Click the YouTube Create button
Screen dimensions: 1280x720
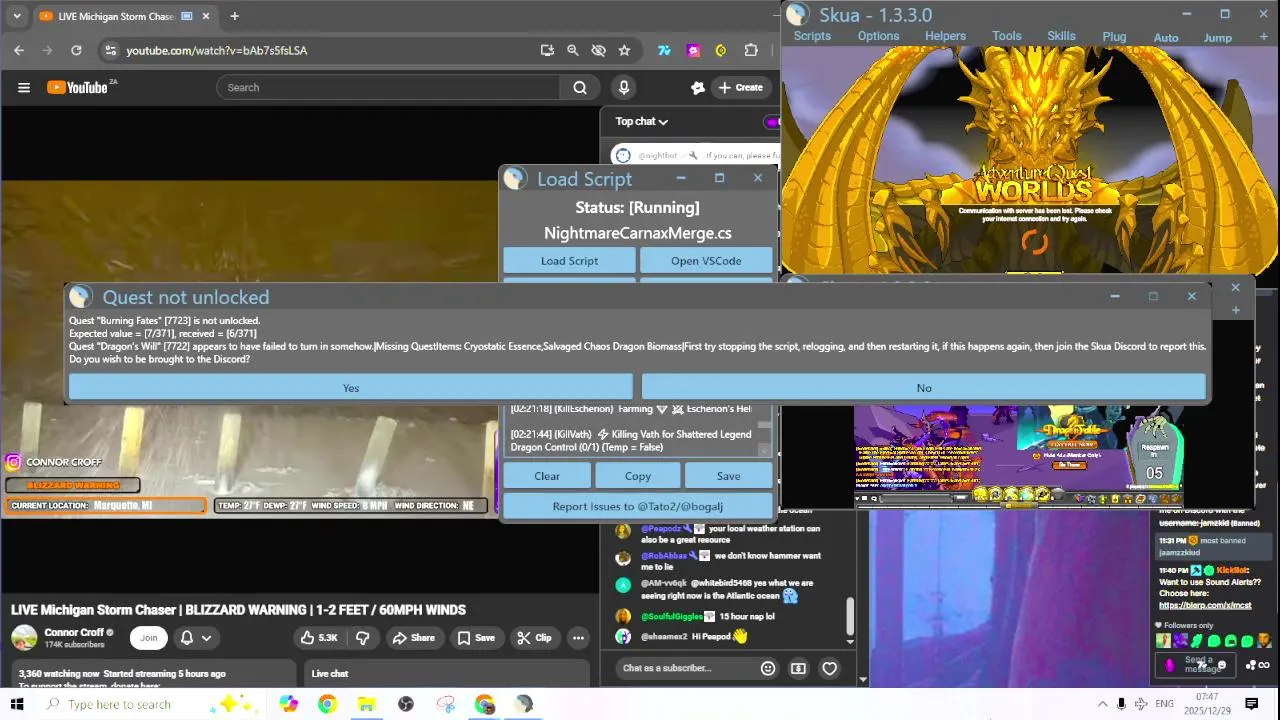[740, 88]
